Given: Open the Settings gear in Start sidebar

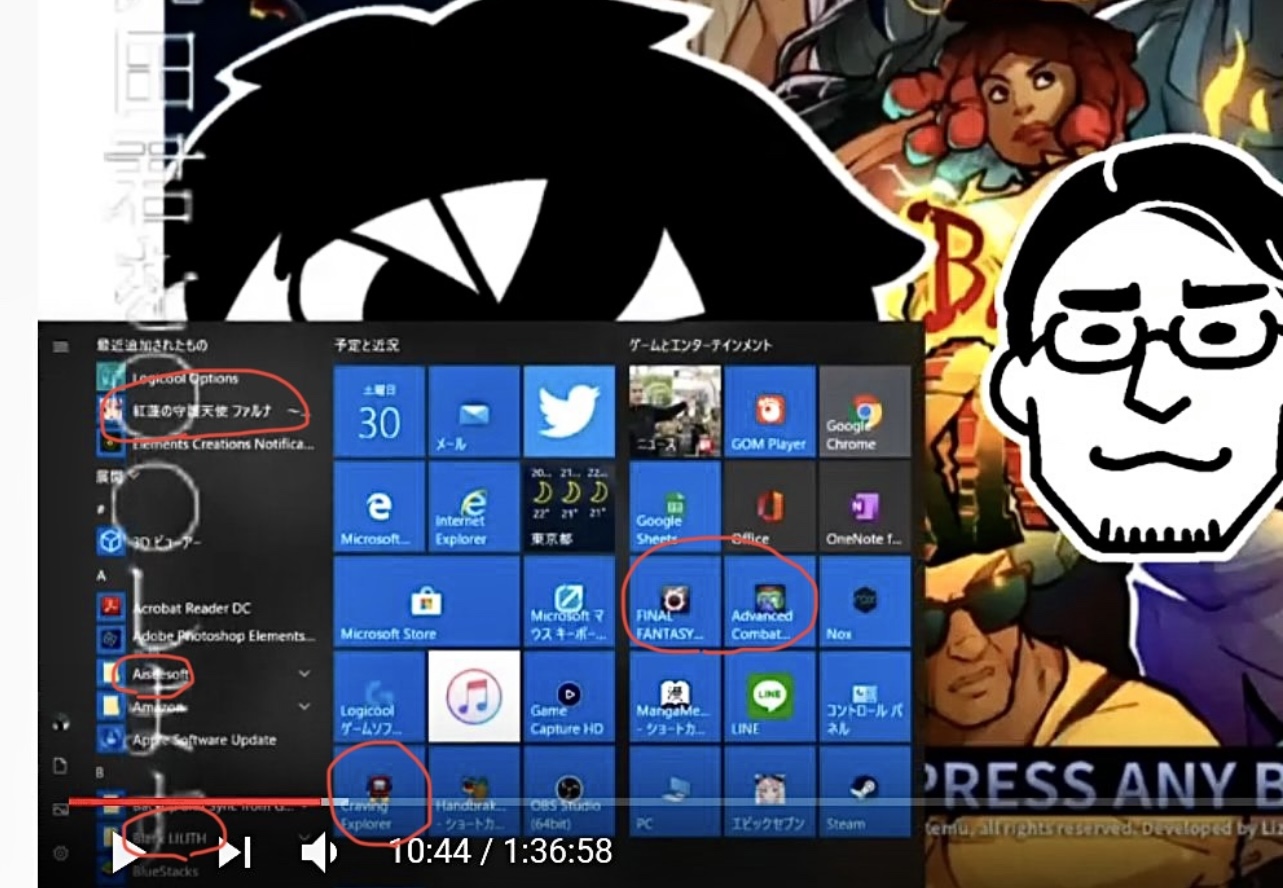Looking at the screenshot, I should pyautogui.click(x=60, y=853).
